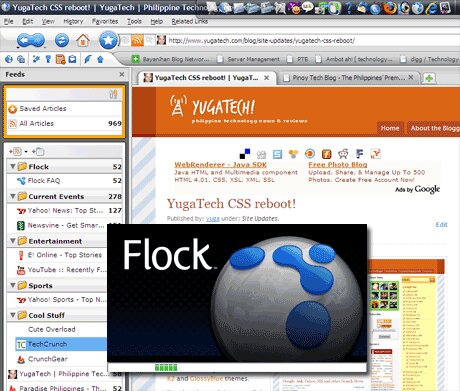Screen dimensions: 460x391
Task: Open the WebRenderer - Java SDK ad link
Action: (x=220, y=165)
